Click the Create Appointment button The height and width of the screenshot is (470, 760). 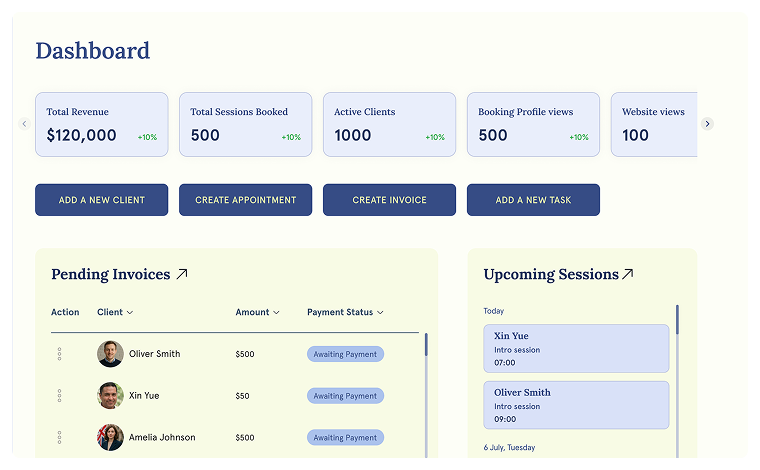point(245,200)
